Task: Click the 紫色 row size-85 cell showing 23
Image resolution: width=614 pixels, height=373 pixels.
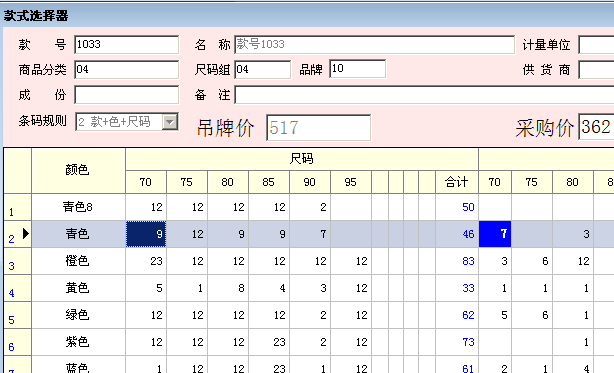Action: 269,342
